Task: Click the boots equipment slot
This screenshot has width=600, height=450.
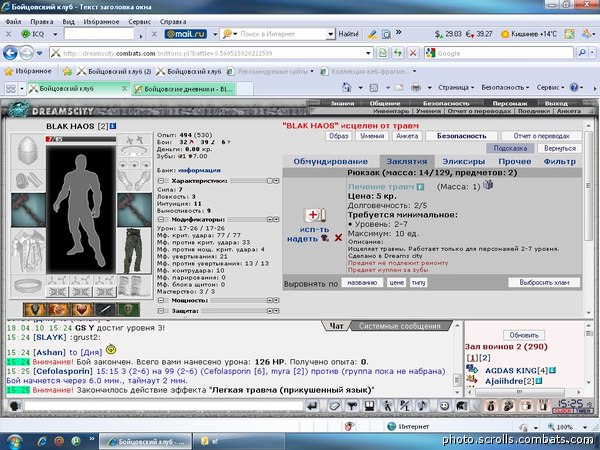Action: [134, 286]
